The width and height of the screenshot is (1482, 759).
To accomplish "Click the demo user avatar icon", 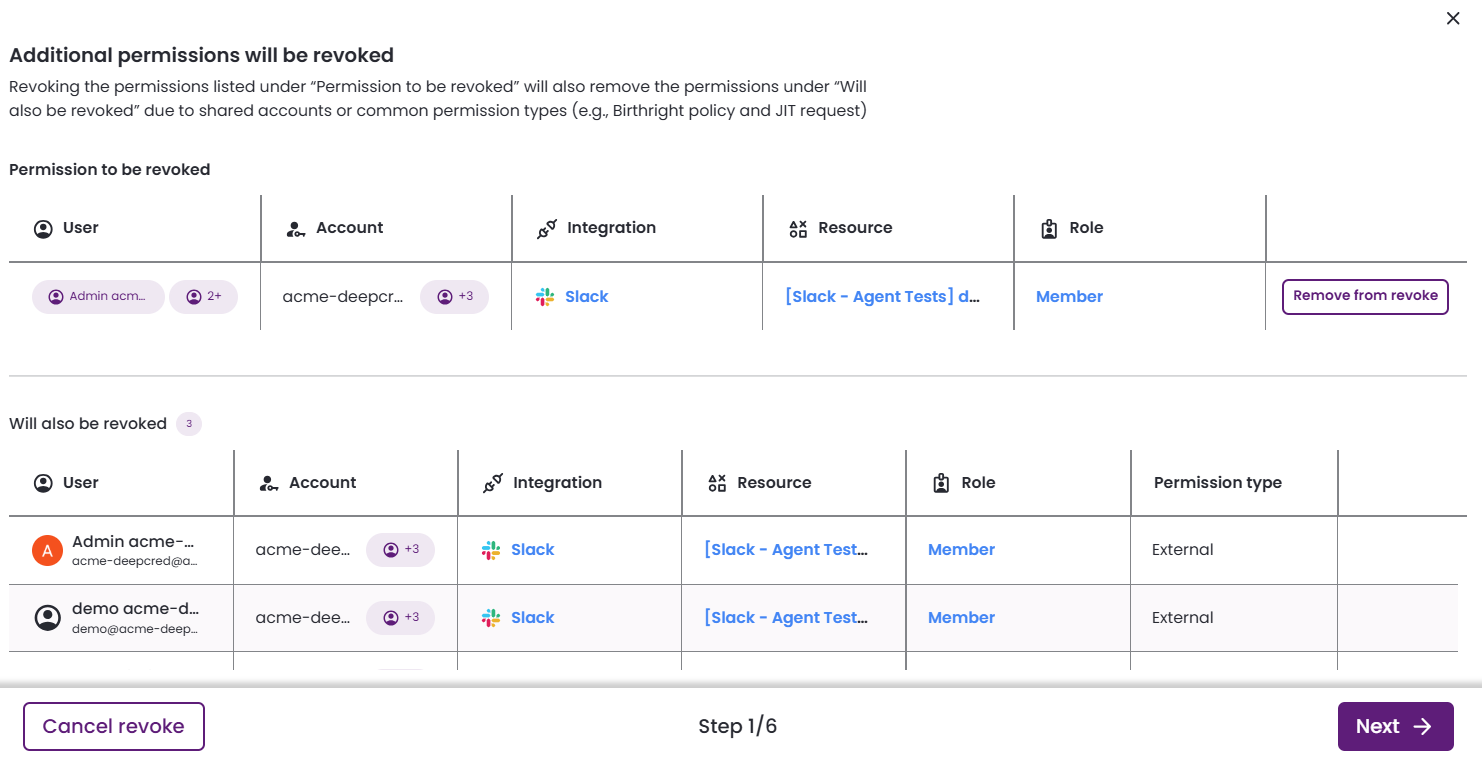I will point(48,618).
